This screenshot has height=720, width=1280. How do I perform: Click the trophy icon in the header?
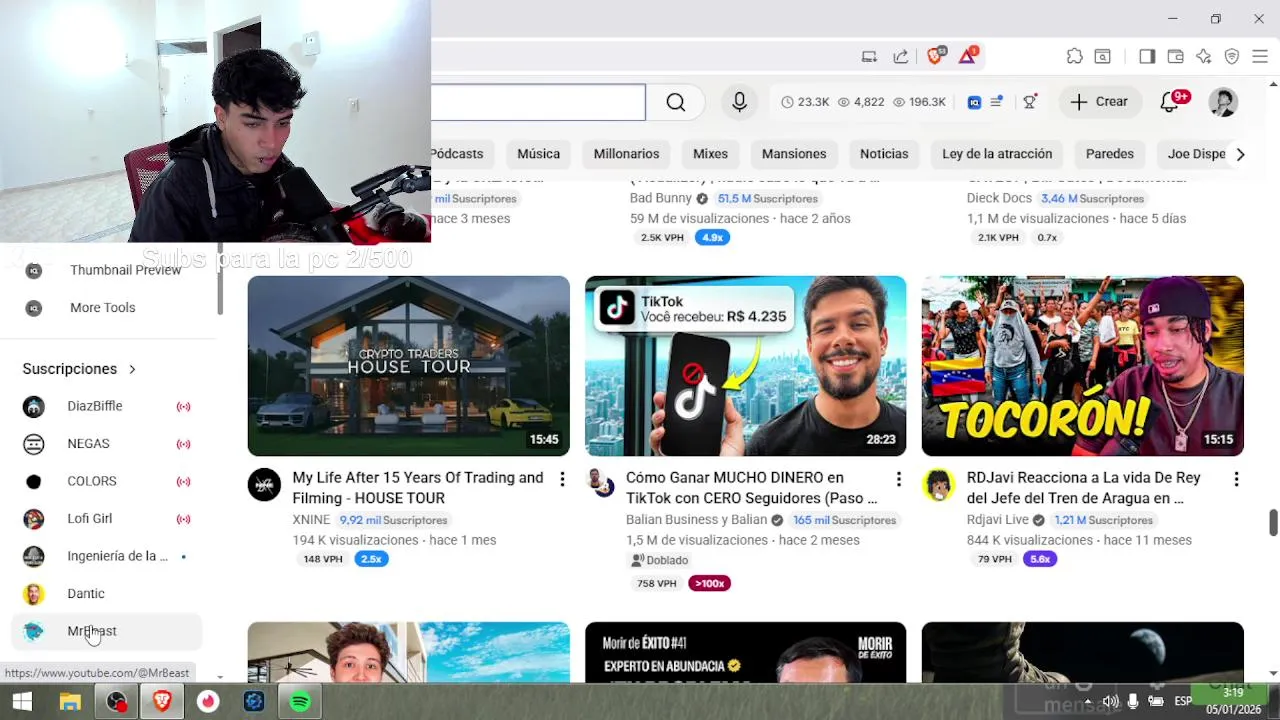point(1030,102)
